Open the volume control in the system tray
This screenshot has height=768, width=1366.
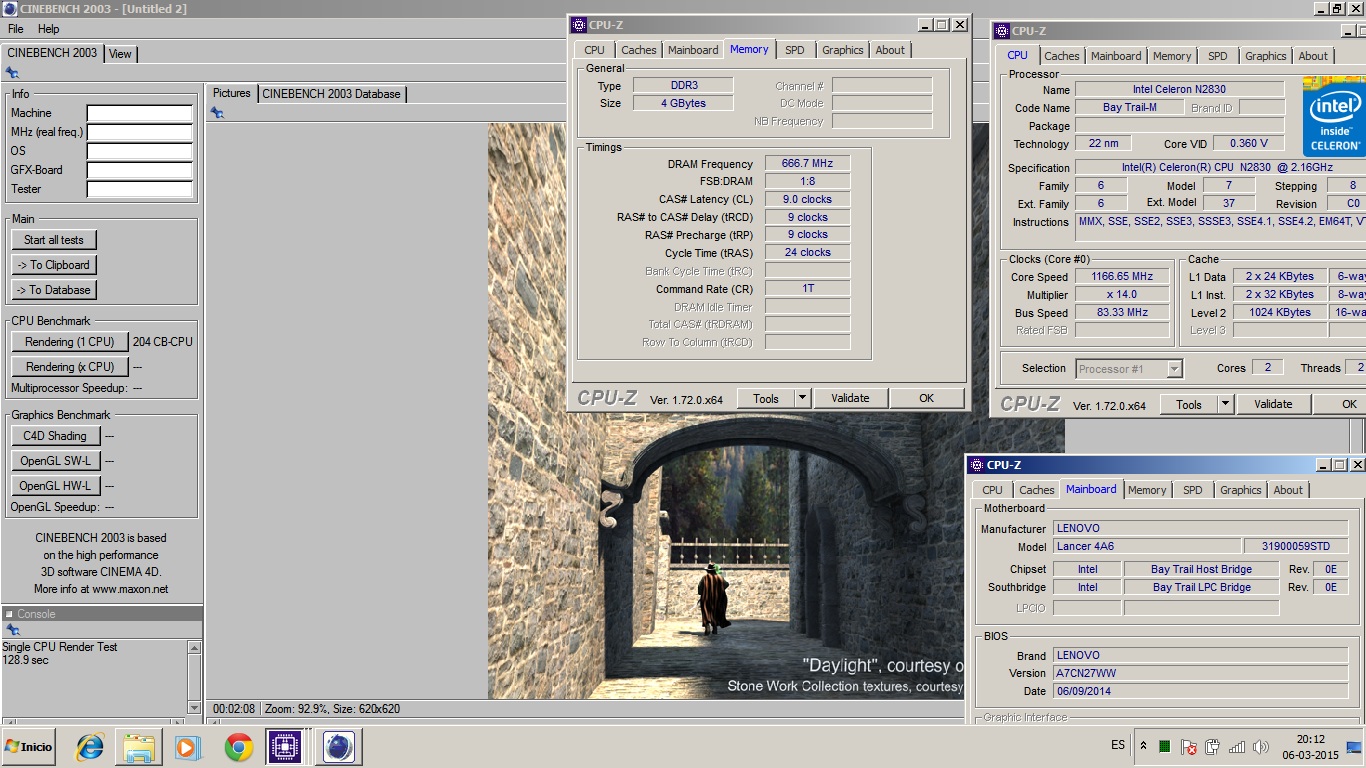1261,747
